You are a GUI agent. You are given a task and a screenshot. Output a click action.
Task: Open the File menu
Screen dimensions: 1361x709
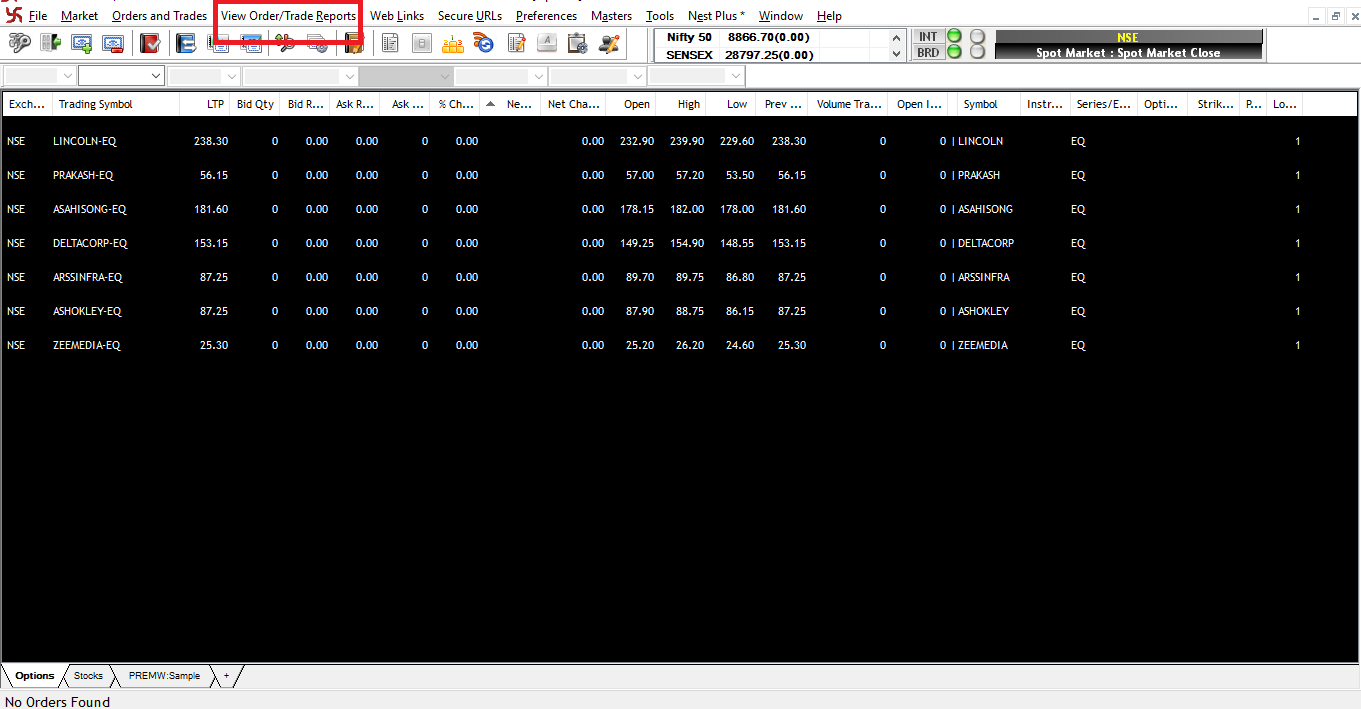tap(38, 16)
